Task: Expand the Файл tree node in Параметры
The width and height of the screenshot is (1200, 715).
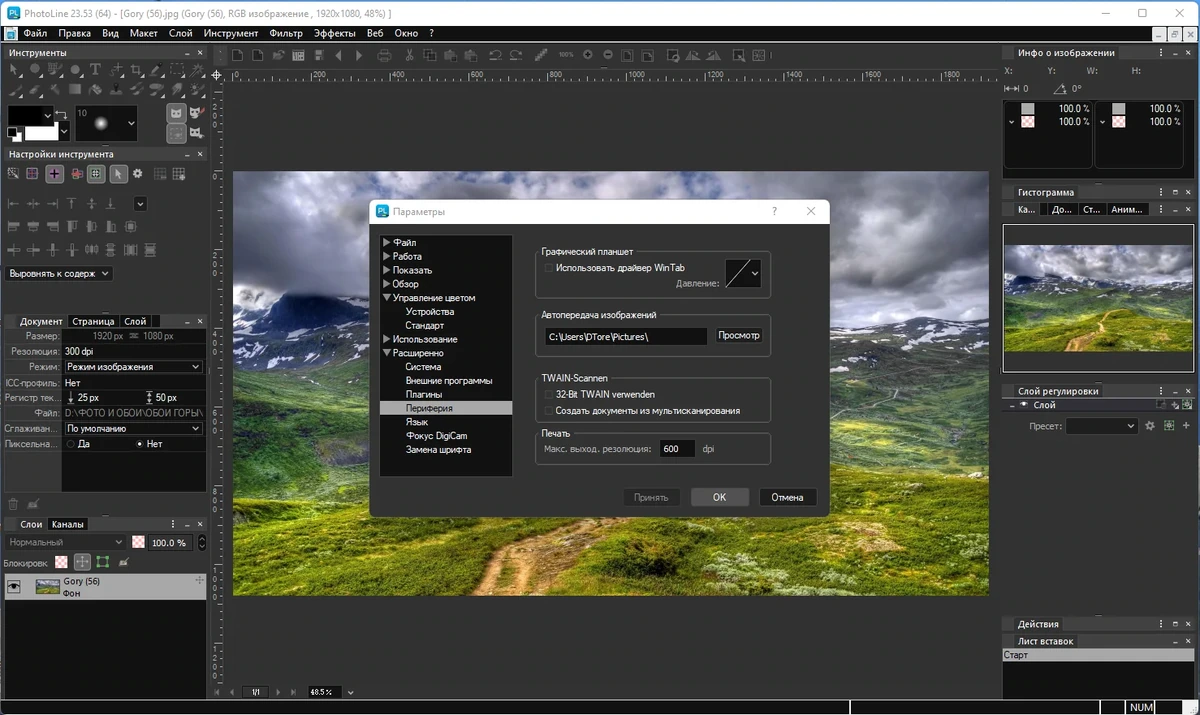Action: tap(387, 243)
